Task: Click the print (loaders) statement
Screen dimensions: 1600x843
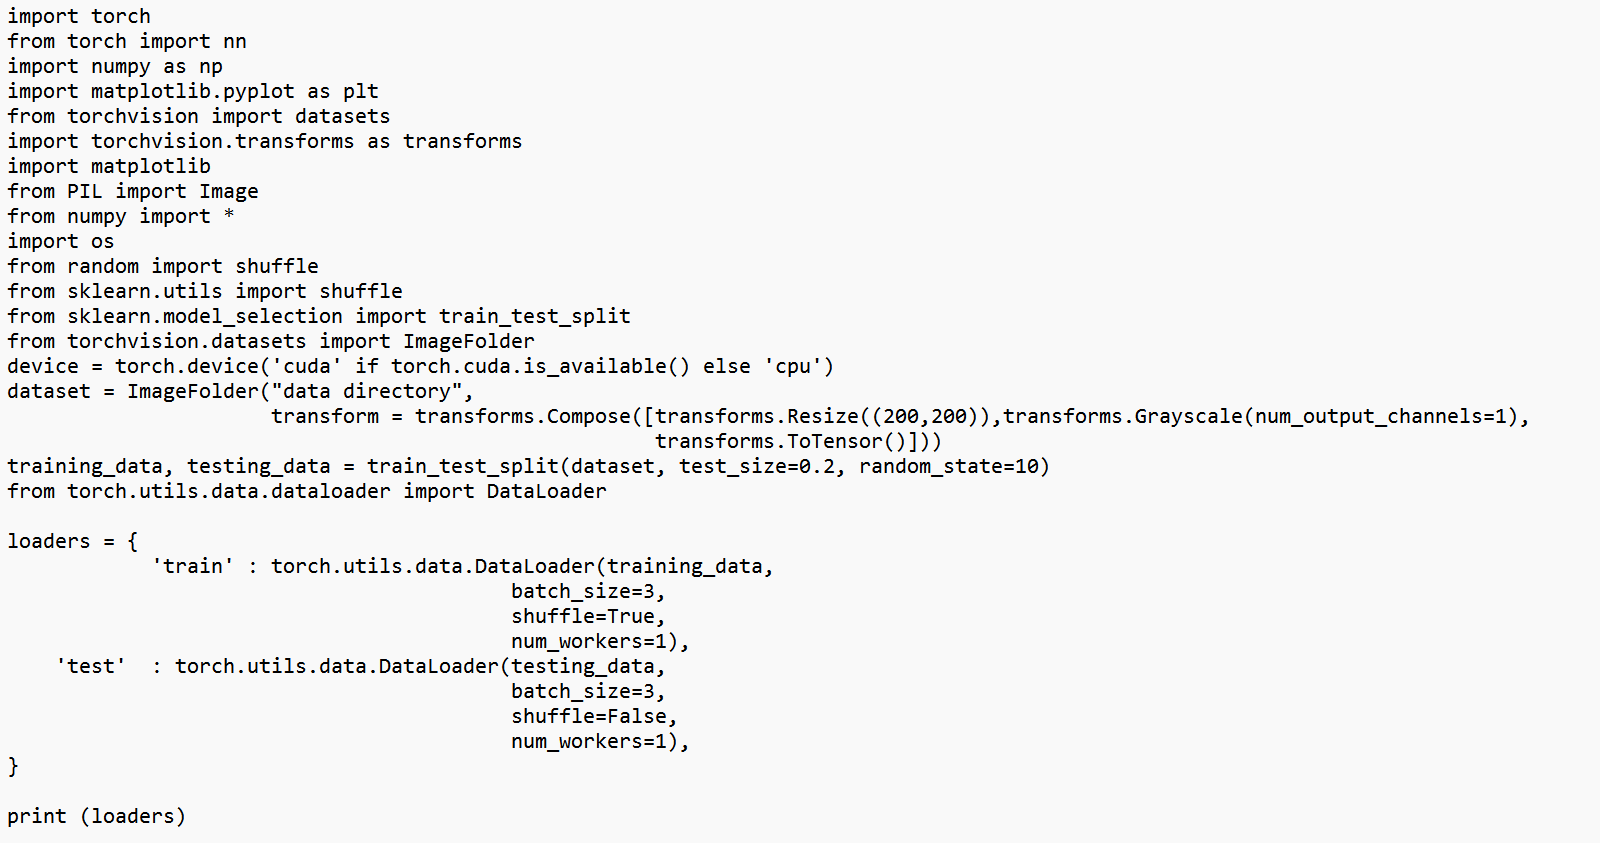Action: [x=97, y=817]
